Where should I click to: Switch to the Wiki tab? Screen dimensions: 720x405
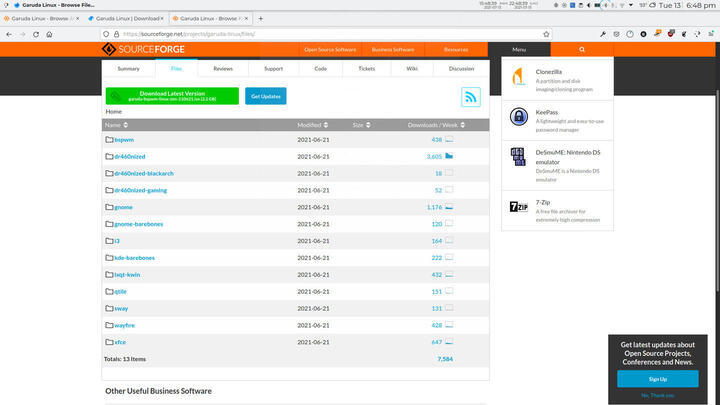[412, 68]
